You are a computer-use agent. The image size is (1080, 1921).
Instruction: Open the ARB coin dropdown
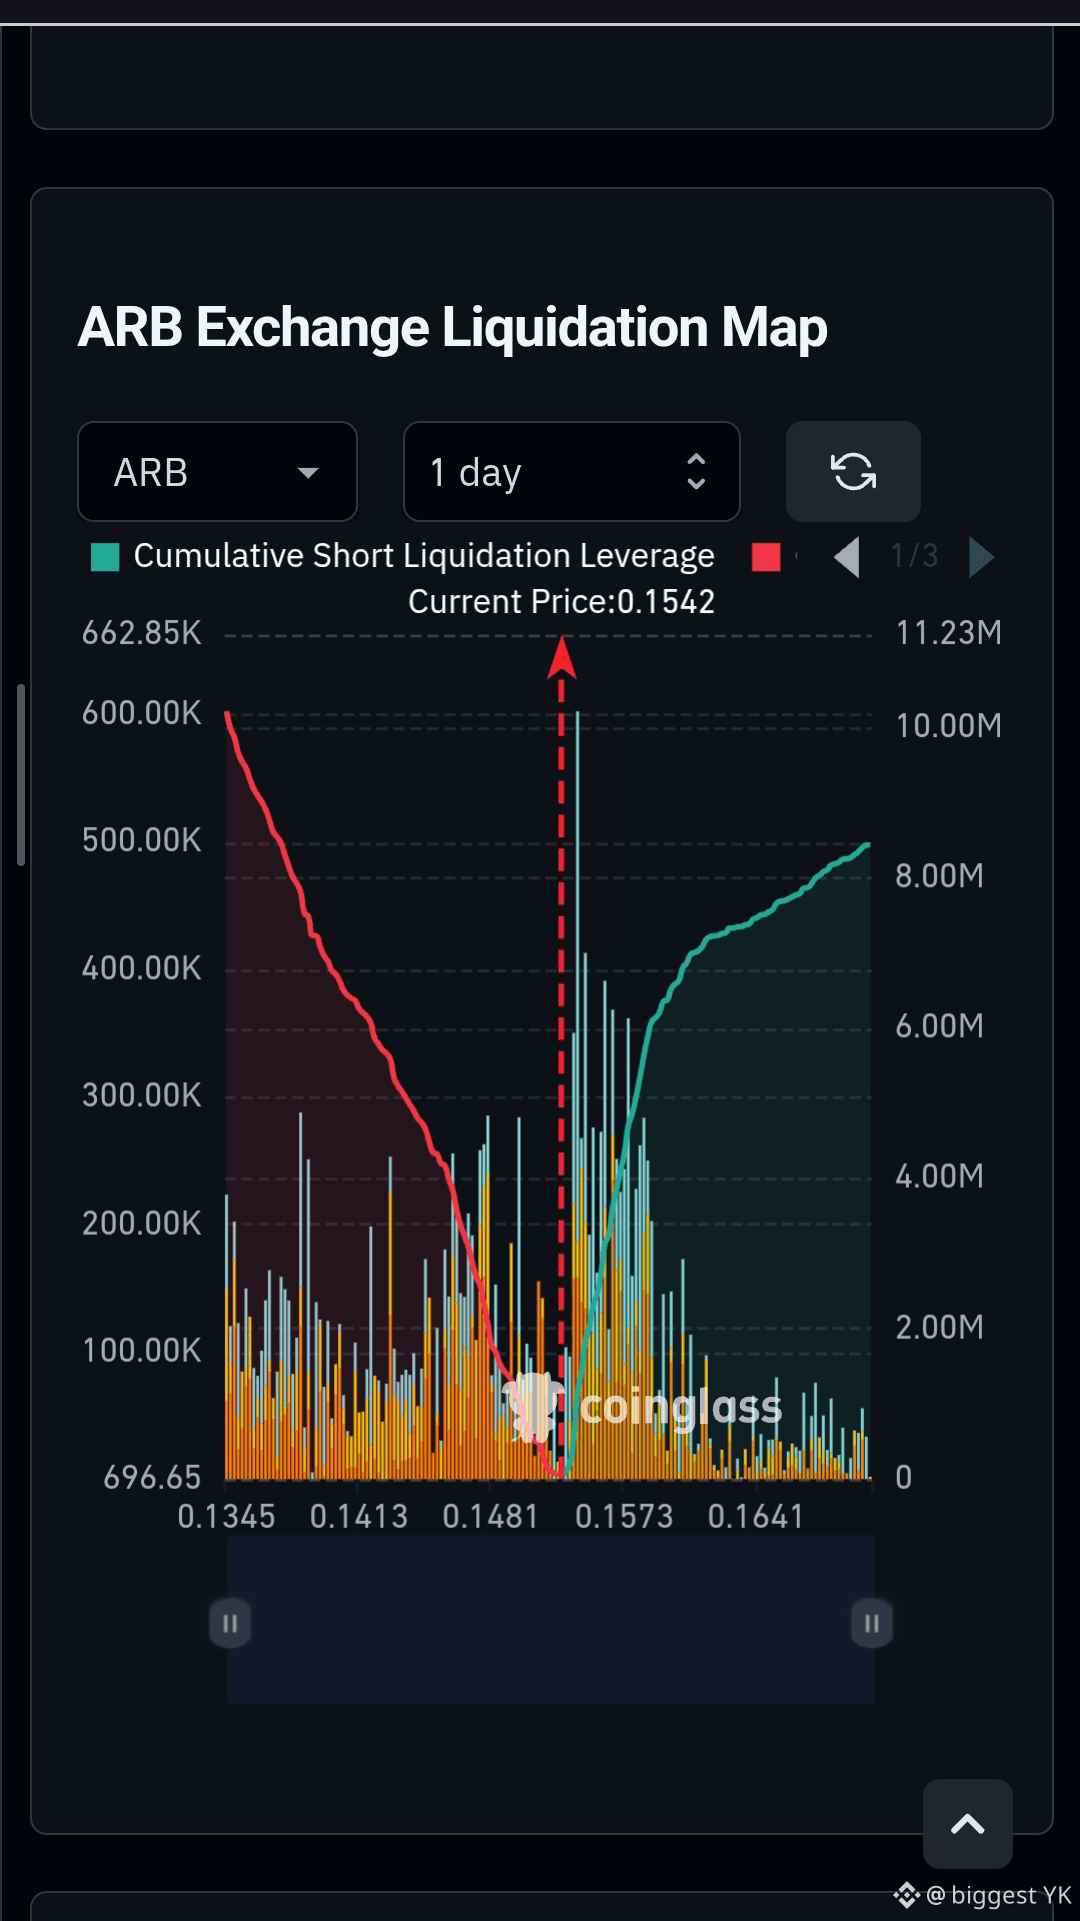click(x=217, y=471)
